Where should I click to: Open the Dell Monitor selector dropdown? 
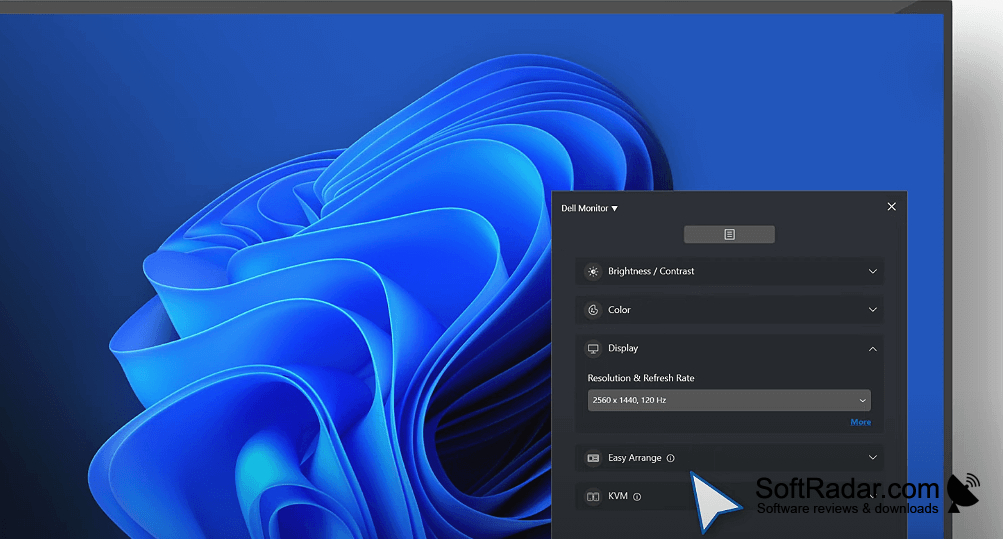tap(589, 208)
